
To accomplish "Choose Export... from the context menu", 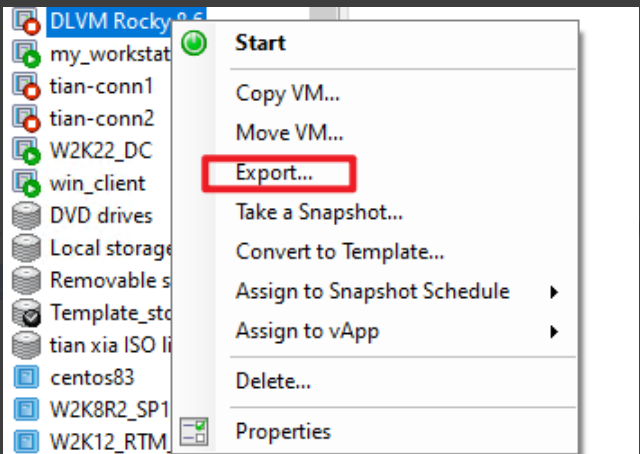I will point(274,172).
